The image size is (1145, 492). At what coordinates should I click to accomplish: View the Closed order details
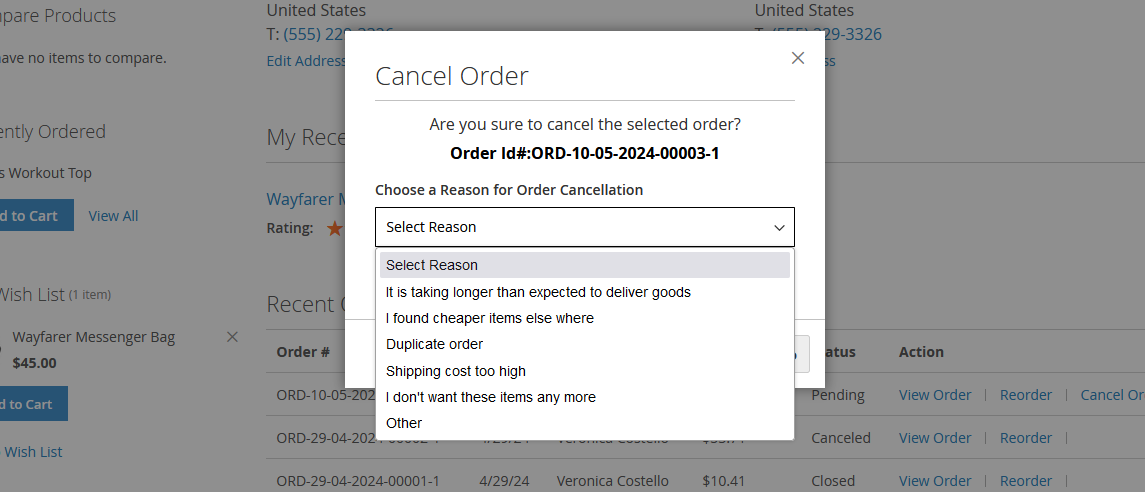[934, 481]
